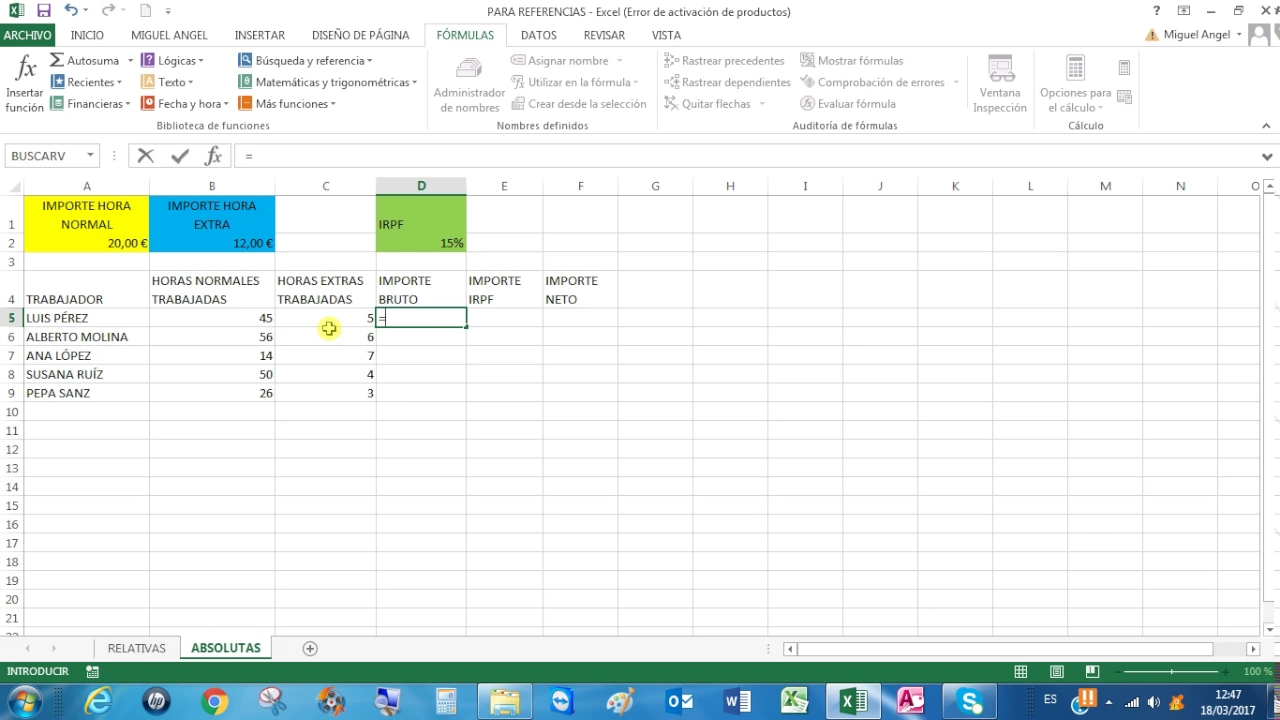The image size is (1280, 720).
Task: Open Financieras functions icon
Action: tap(58, 103)
